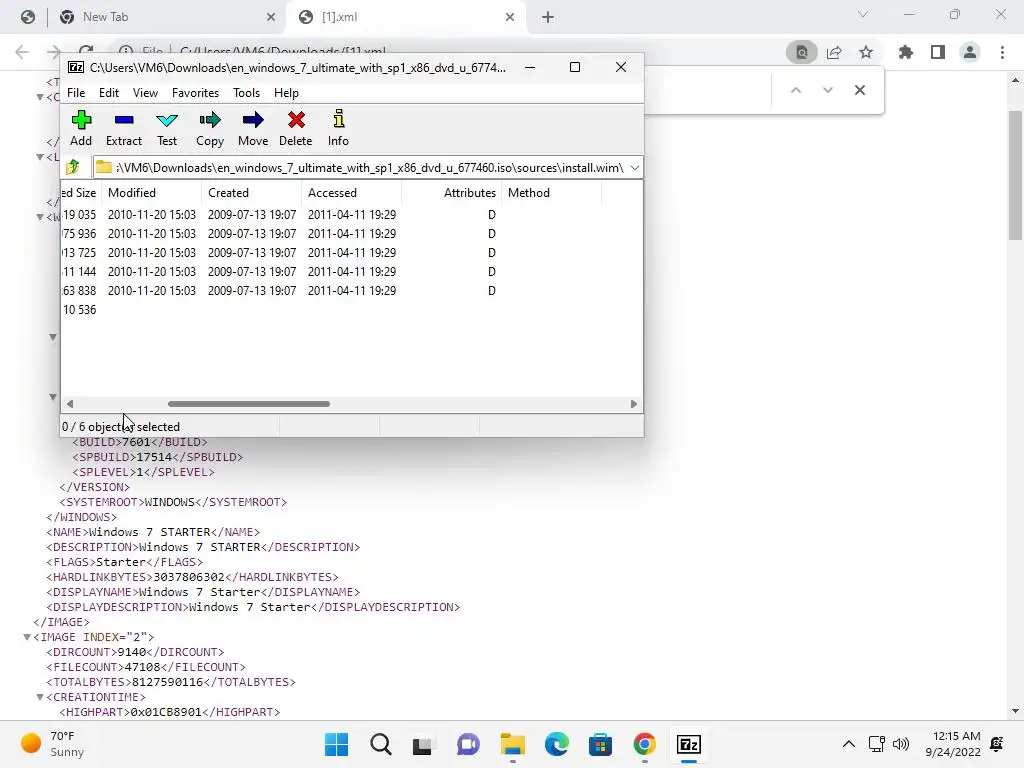Select the Move toolbar icon
The height and width of the screenshot is (768, 1024).
(x=253, y=128)
